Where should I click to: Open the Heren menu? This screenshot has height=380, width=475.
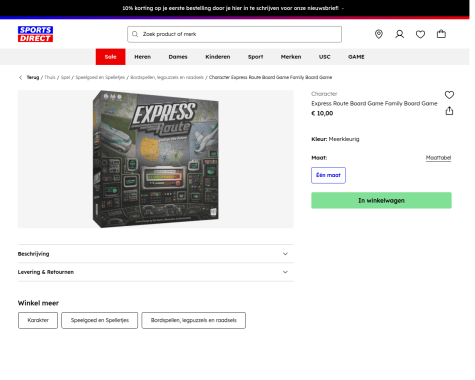click(143, 57)
